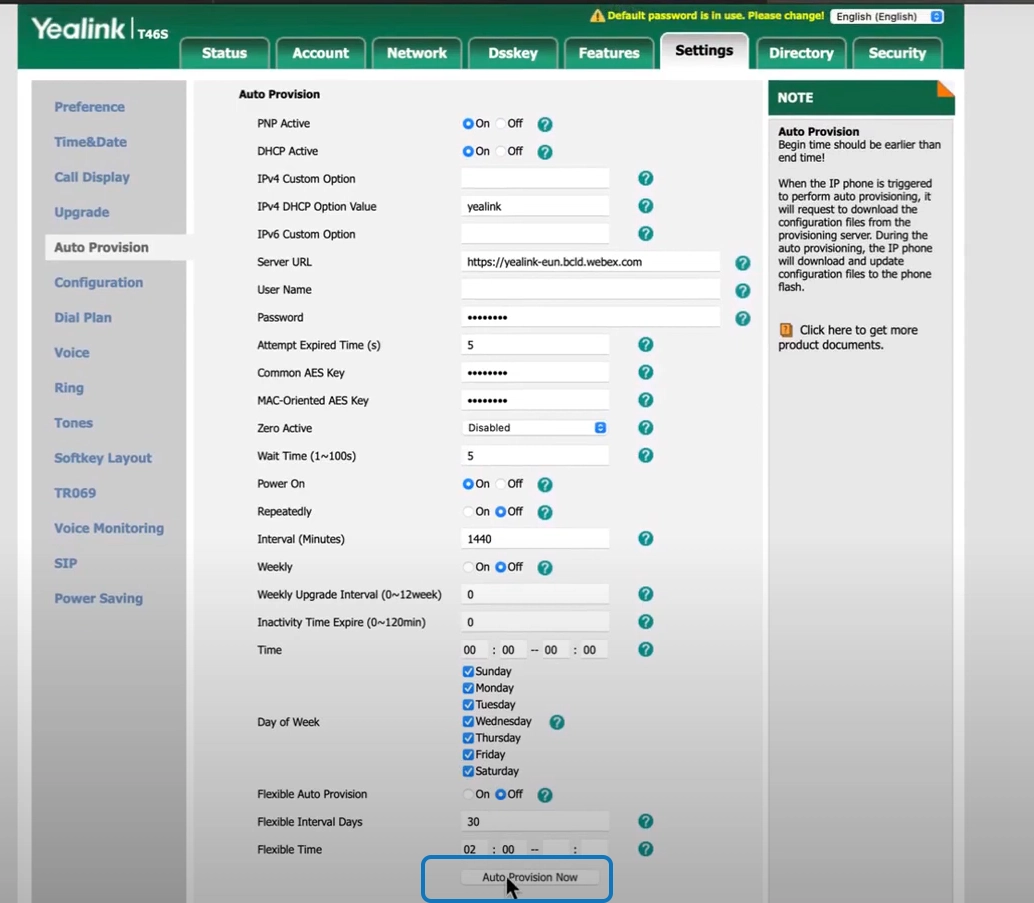The image size is (1034, 903).
Task: Go to Configuration in the sidebar
Action: [x=98, y=282]
